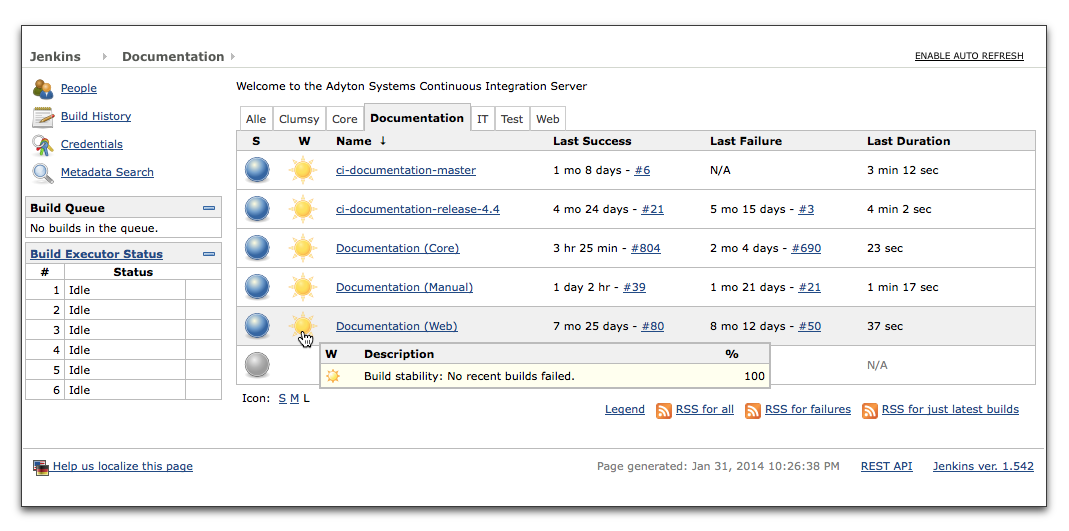This screenshot has height=531, width=1069.
Task: Click the RSS icon for all builds
Action: pos(663,410)
